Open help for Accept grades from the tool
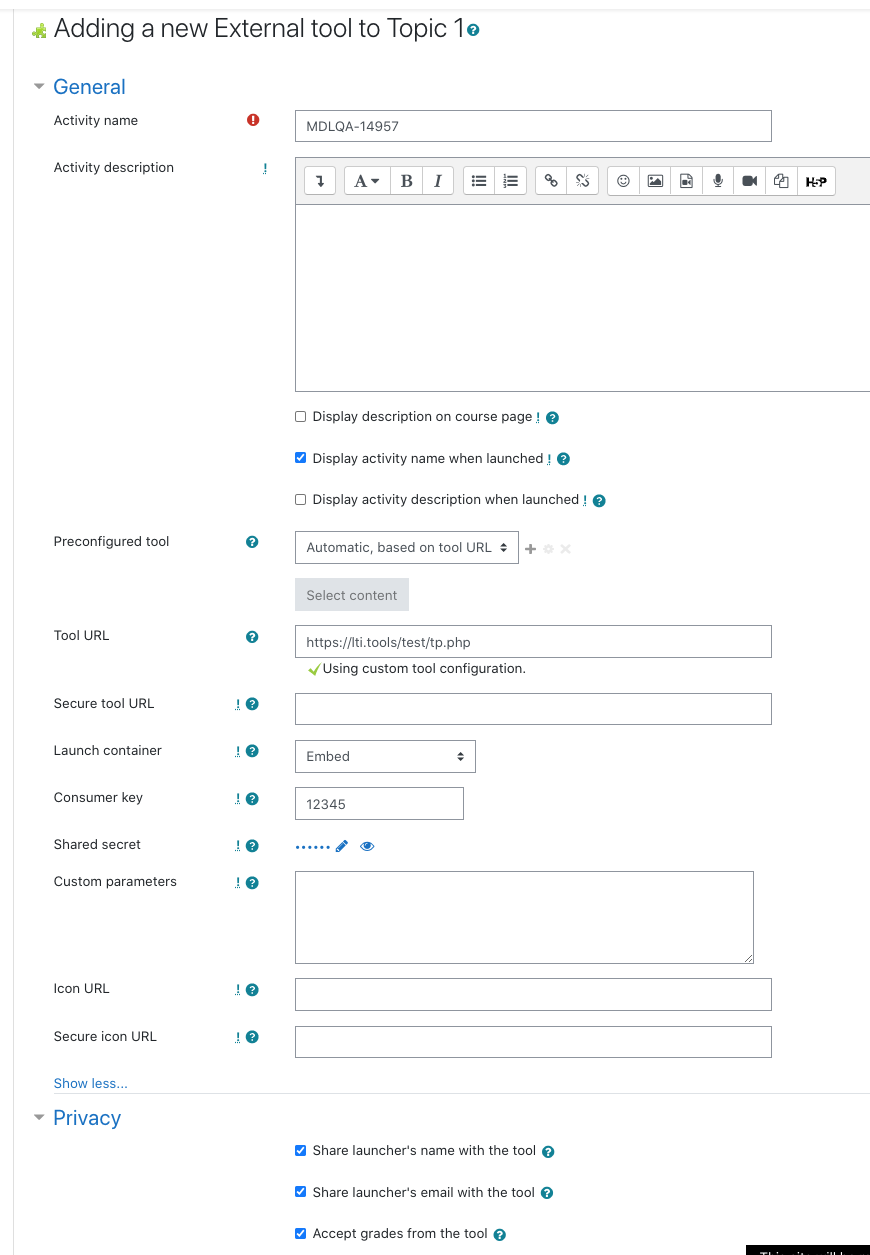This screenshot has height=1255, width=870. pyautogui.click(x=500, y=1235)
